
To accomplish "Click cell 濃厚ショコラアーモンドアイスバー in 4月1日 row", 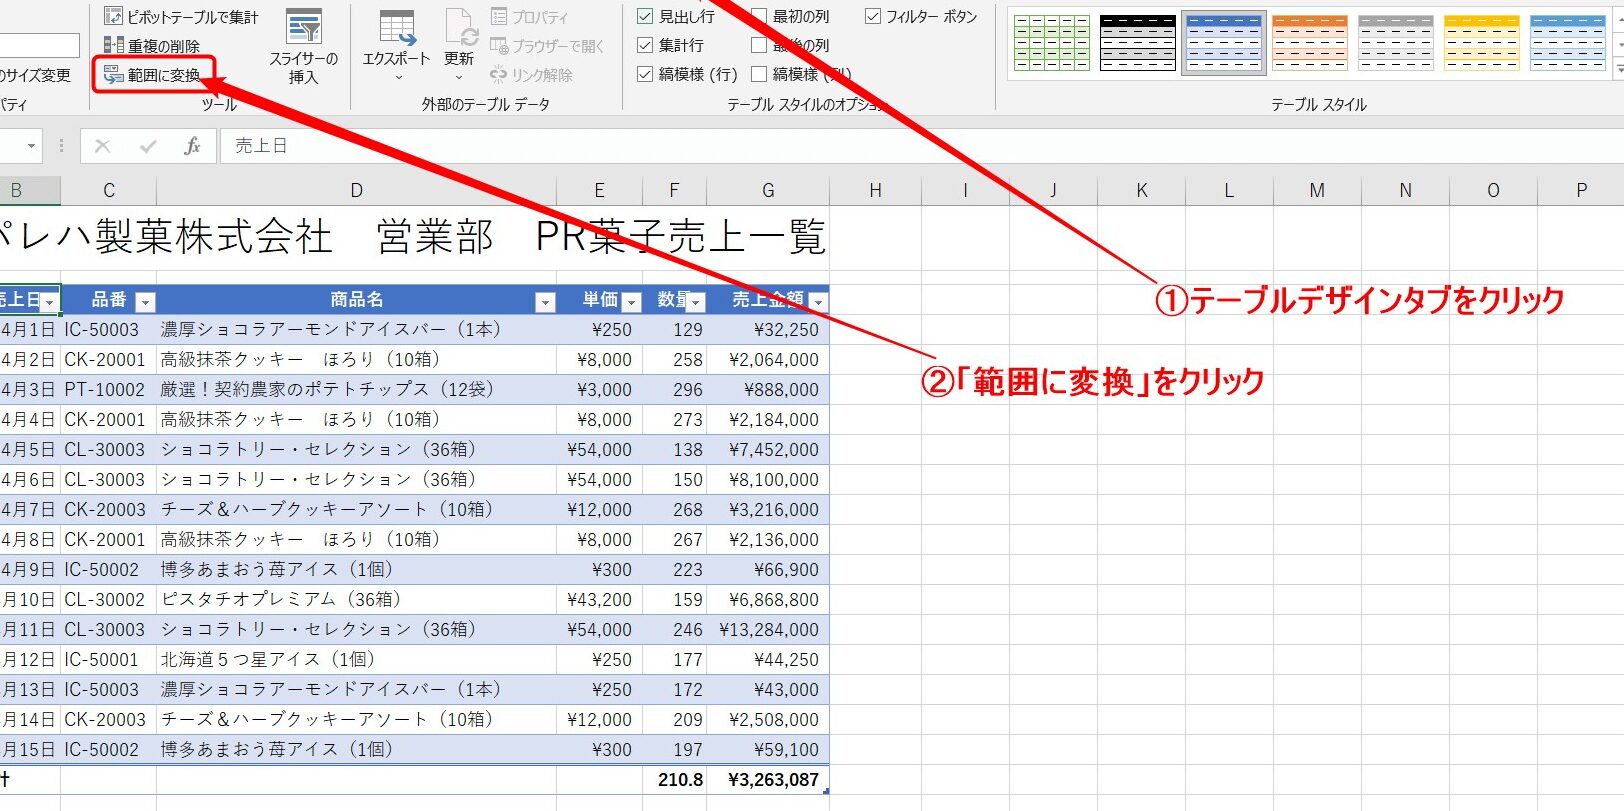I will click(x=356, y=330).
